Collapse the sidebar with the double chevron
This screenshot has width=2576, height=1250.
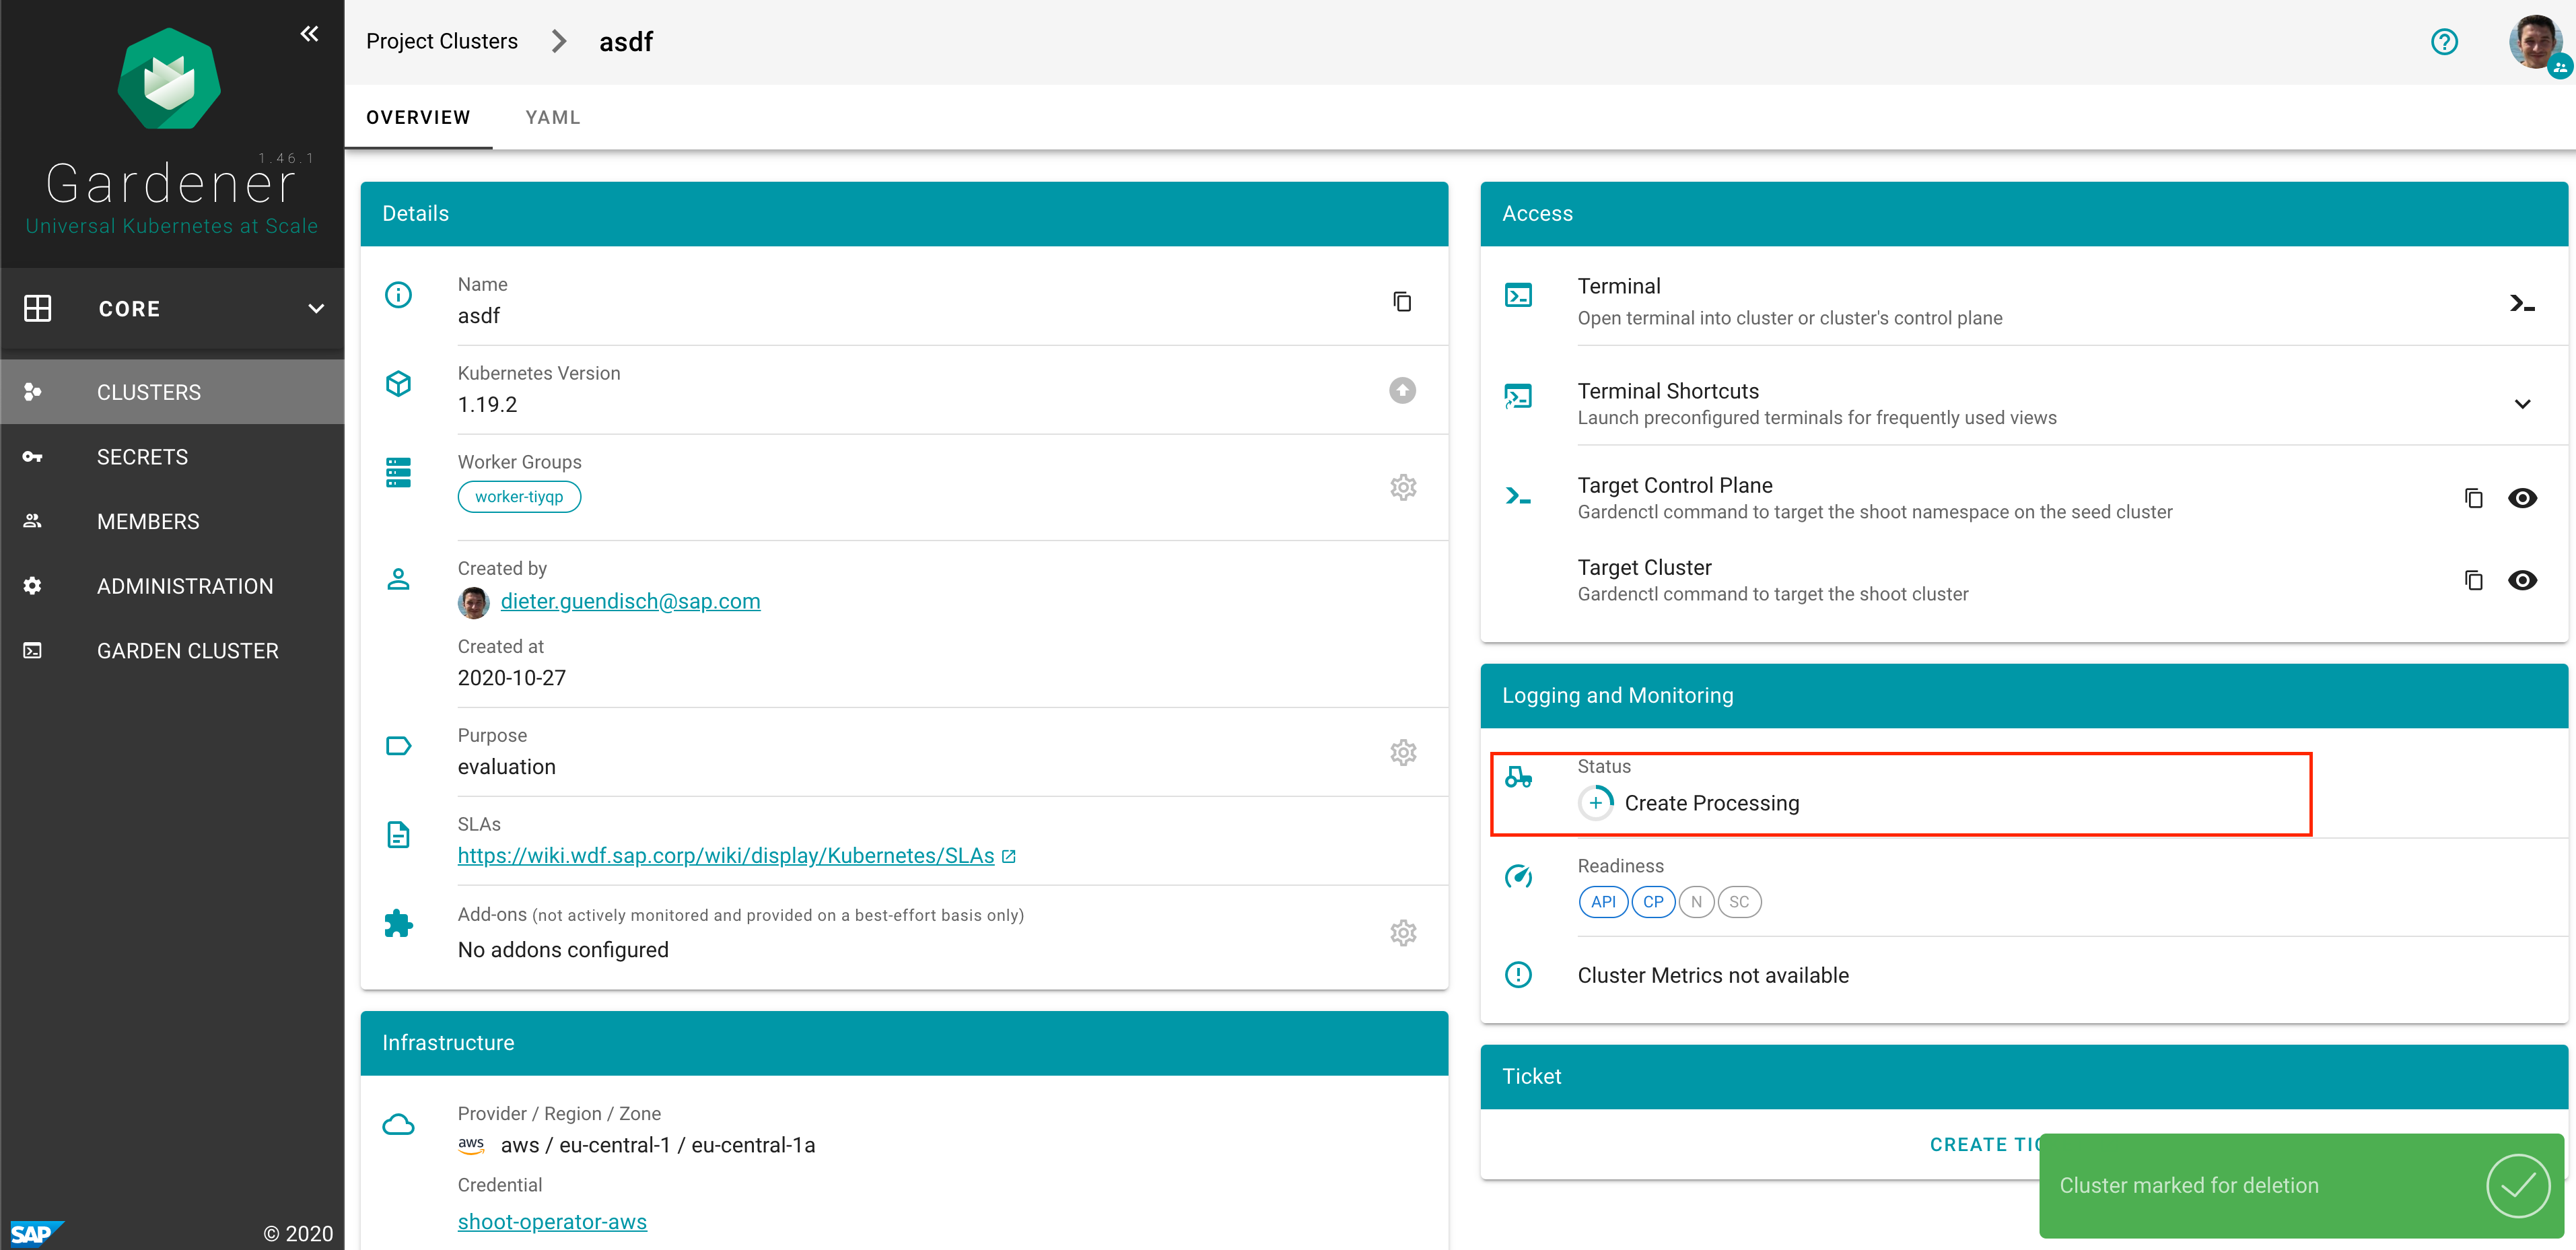309,33
